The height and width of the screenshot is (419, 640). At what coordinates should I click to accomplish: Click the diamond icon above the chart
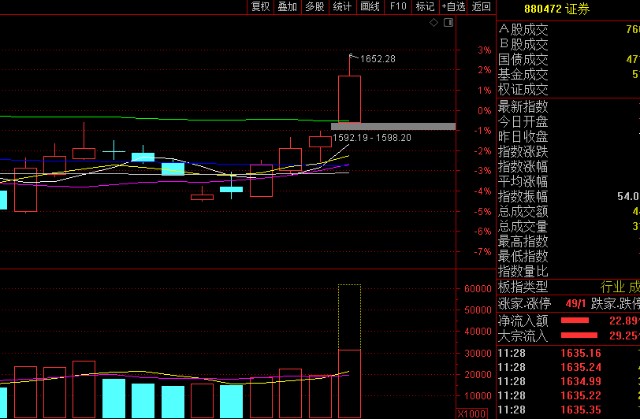click(x=433, y=23)
